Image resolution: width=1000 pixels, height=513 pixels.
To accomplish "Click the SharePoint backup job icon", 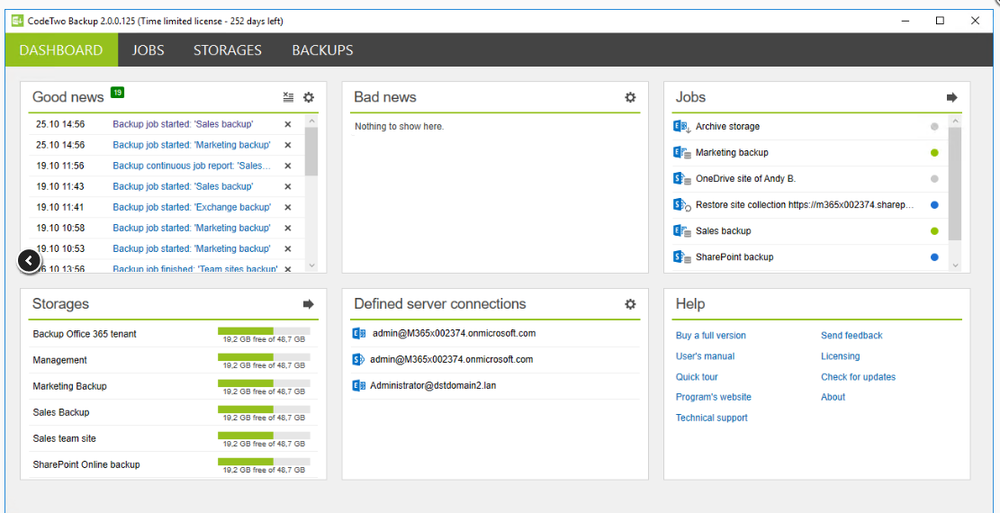I will 682,257.
